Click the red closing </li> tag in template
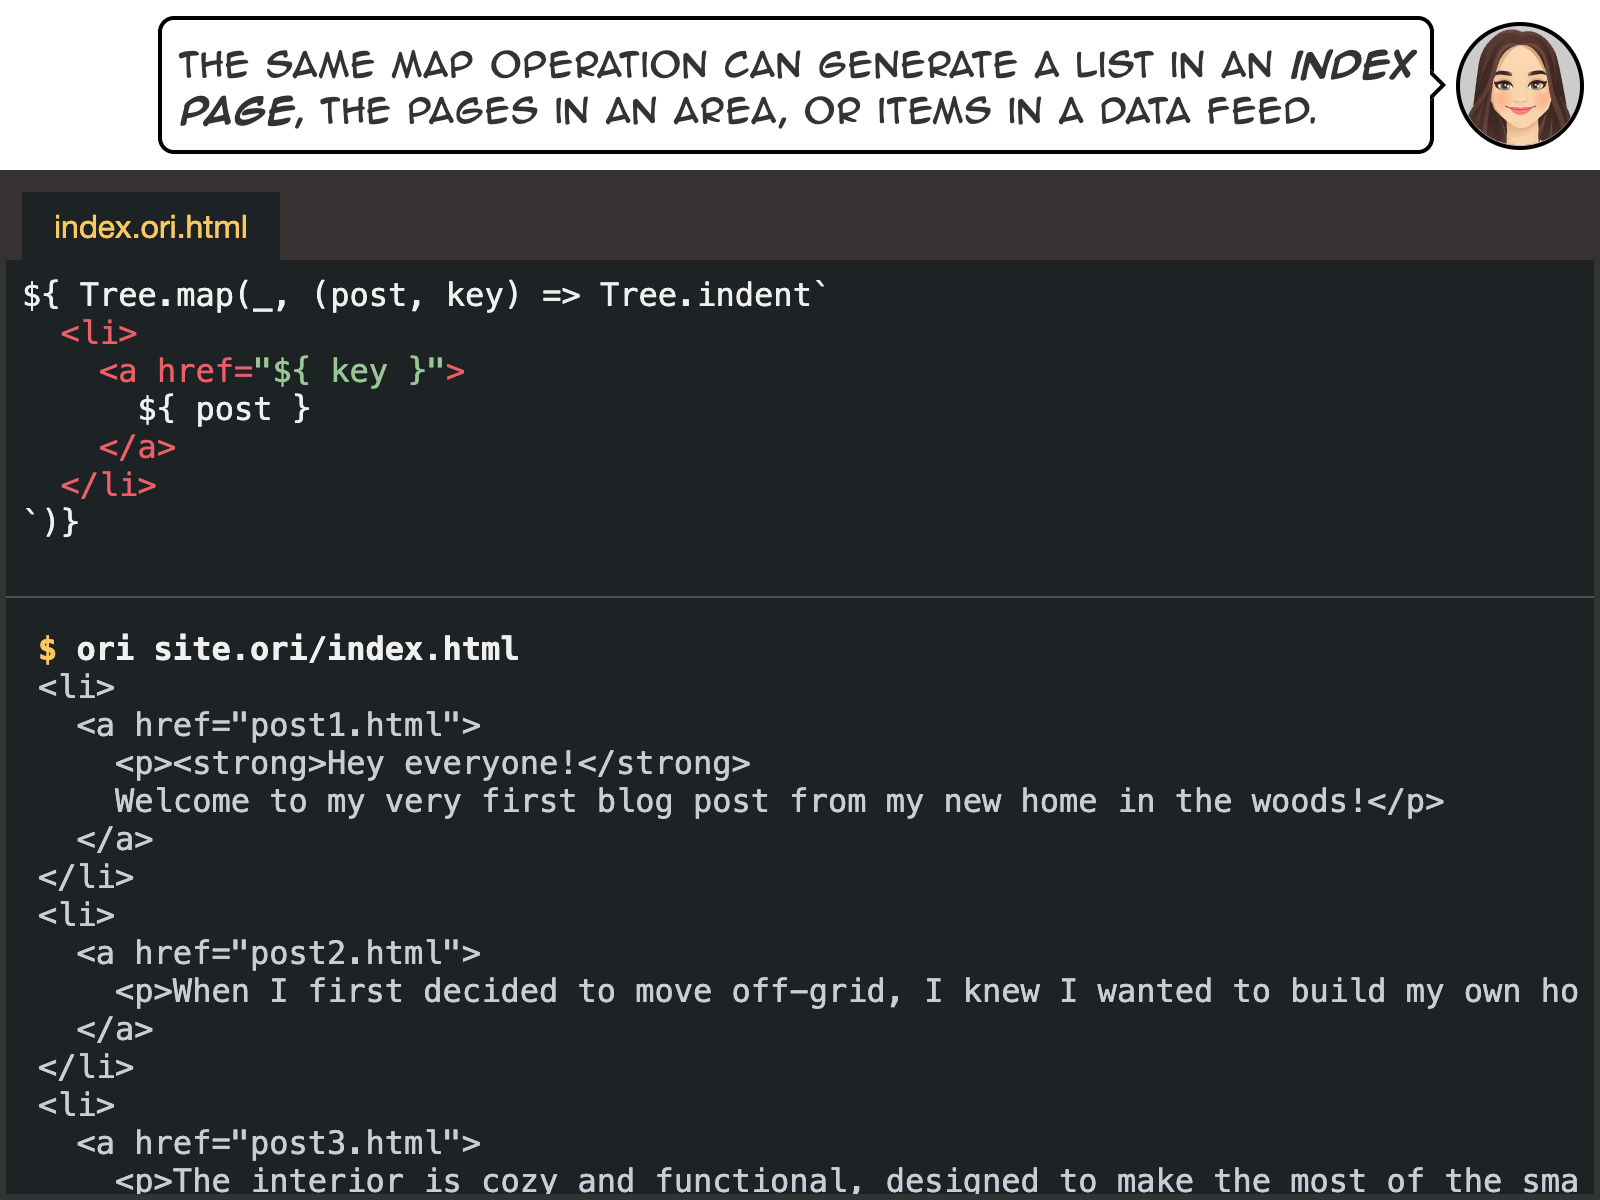This screenshot has height=1200, width=1600. coord(108,485)
